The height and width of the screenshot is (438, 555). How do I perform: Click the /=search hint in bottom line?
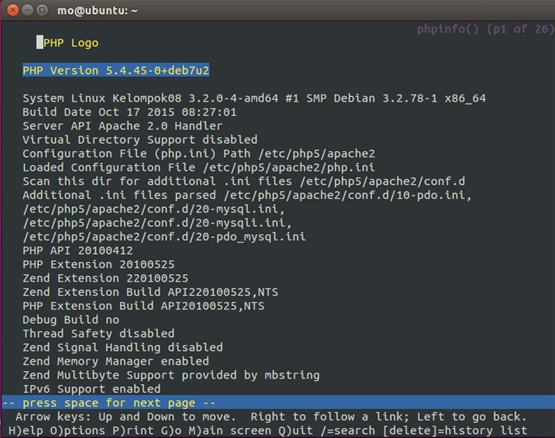[348, 431]
